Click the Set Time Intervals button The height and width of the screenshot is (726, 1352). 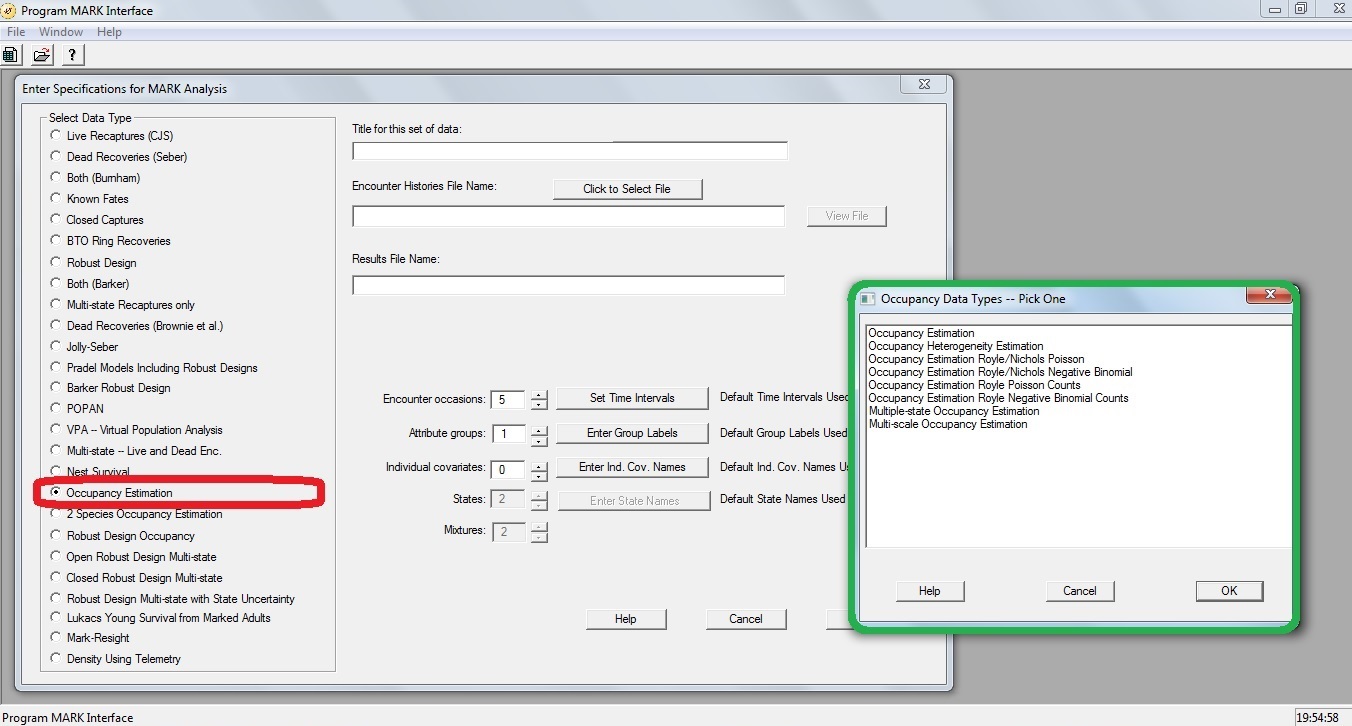click(x=632, y=398)
